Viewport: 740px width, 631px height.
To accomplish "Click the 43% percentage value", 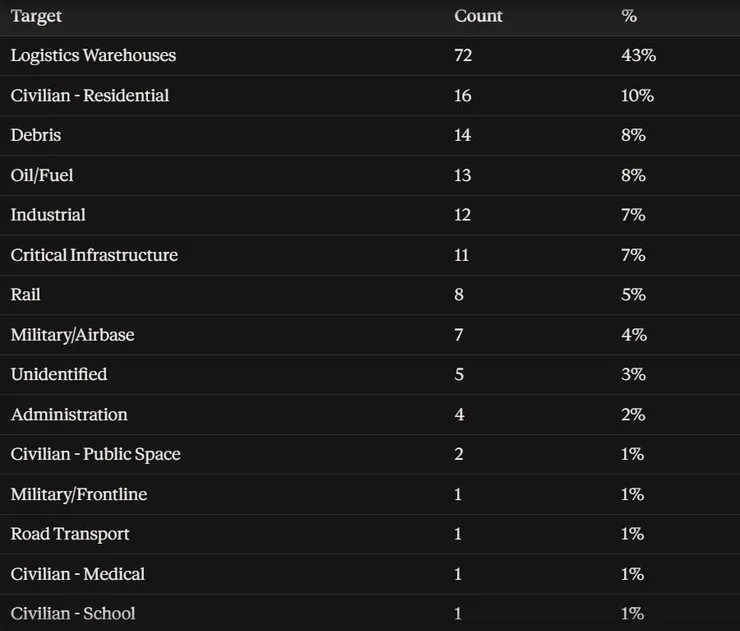I will [x=639, y=56].
